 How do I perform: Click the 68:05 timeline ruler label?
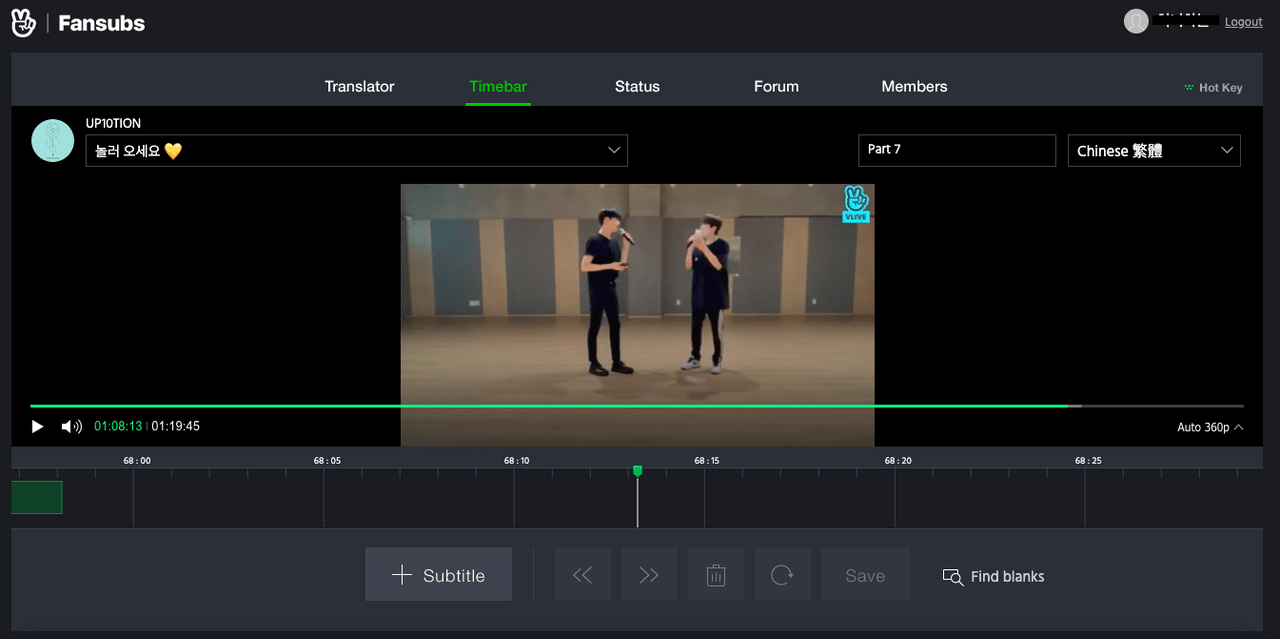point(327,461)
